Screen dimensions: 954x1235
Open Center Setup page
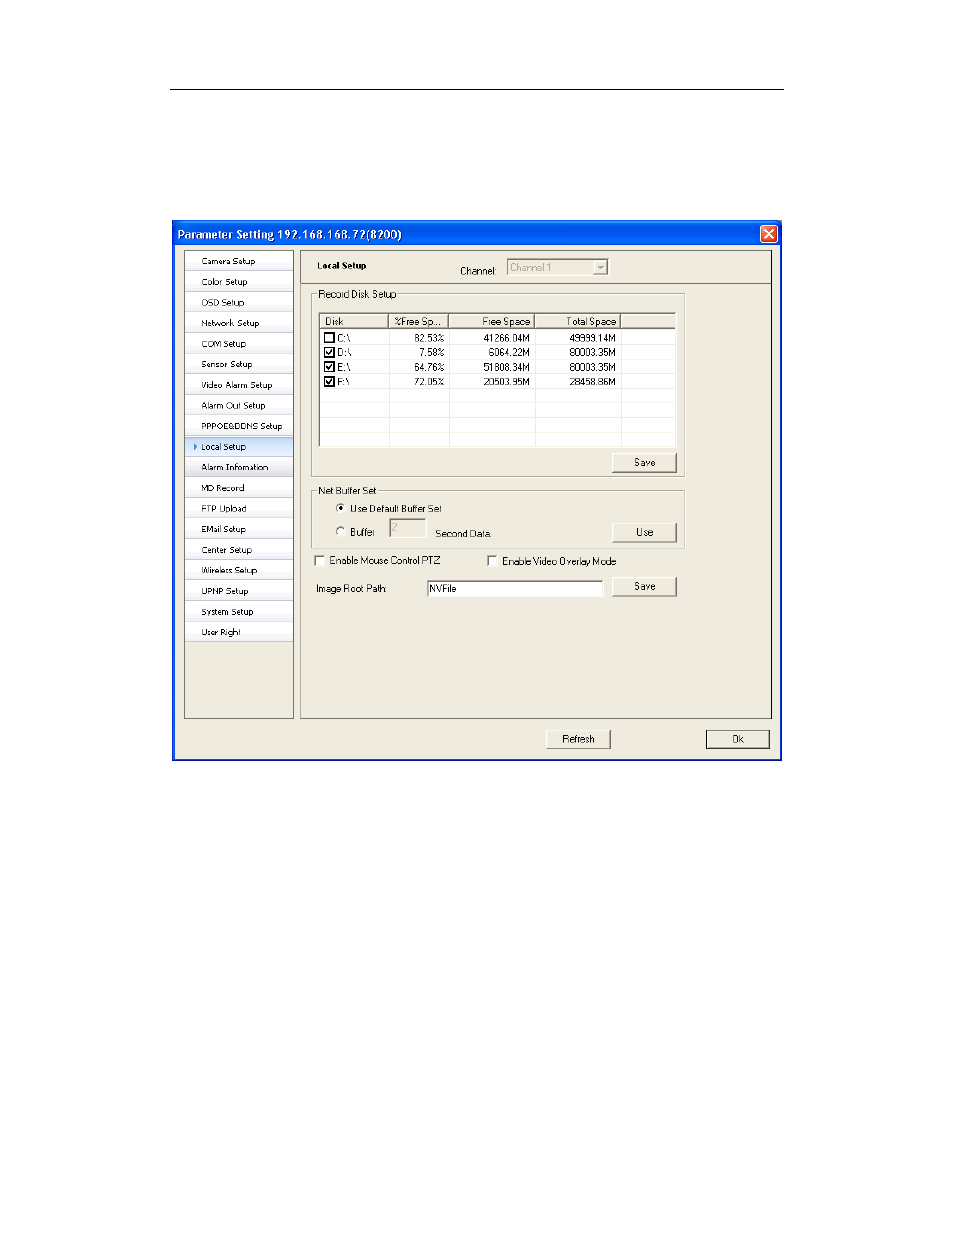pyautogui.click(x=239, y=550)
